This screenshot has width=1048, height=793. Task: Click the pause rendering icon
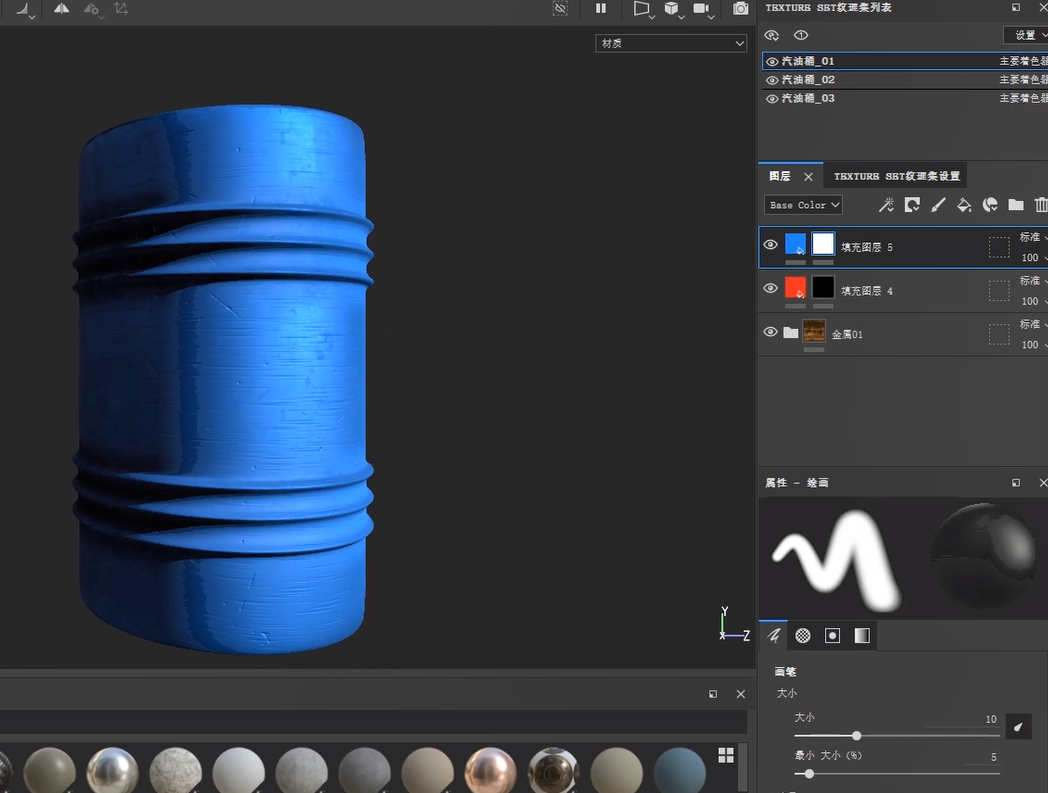click(601, 9)
